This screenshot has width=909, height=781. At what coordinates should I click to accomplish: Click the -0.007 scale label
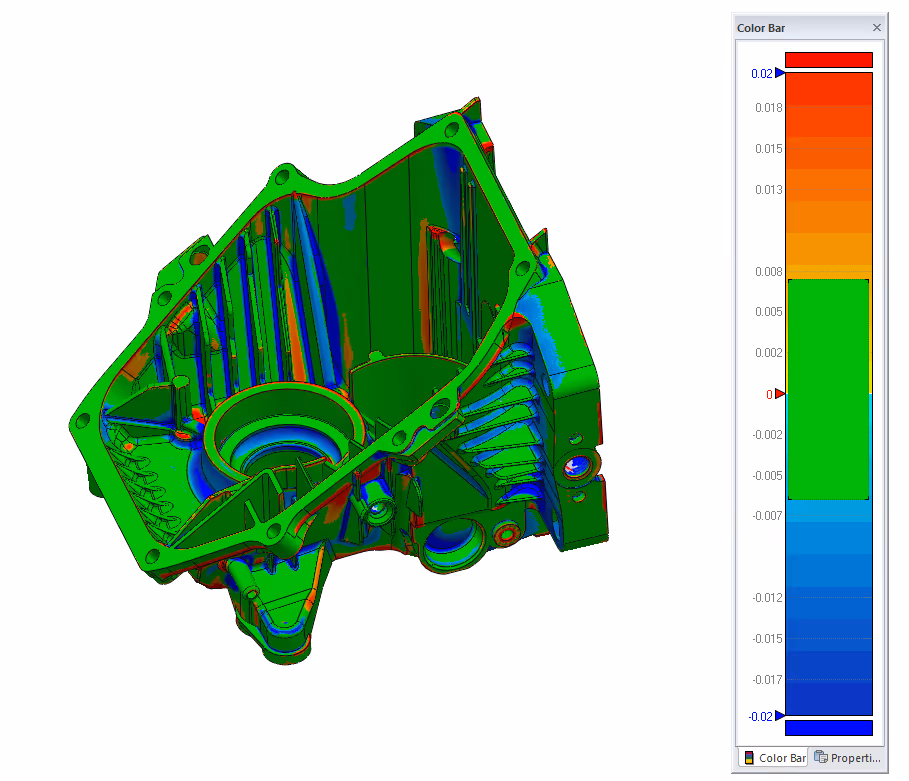pyautogui.click(x=767, y=516)
